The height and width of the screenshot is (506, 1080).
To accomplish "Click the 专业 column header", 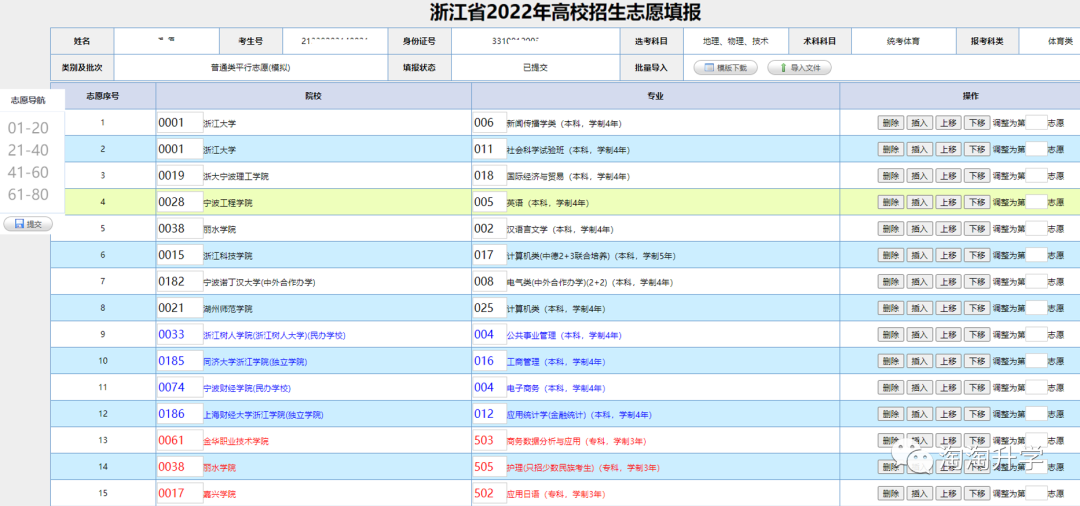I will pyautogui.click(x=656, y=96).
